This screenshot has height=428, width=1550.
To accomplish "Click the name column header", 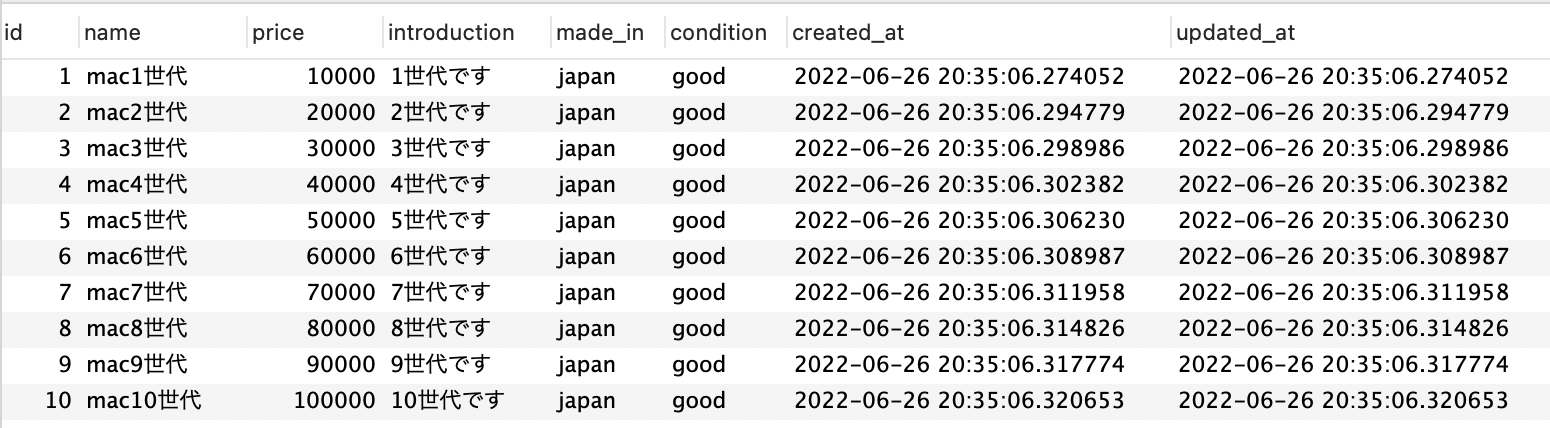I will click(x=163, y=32).
